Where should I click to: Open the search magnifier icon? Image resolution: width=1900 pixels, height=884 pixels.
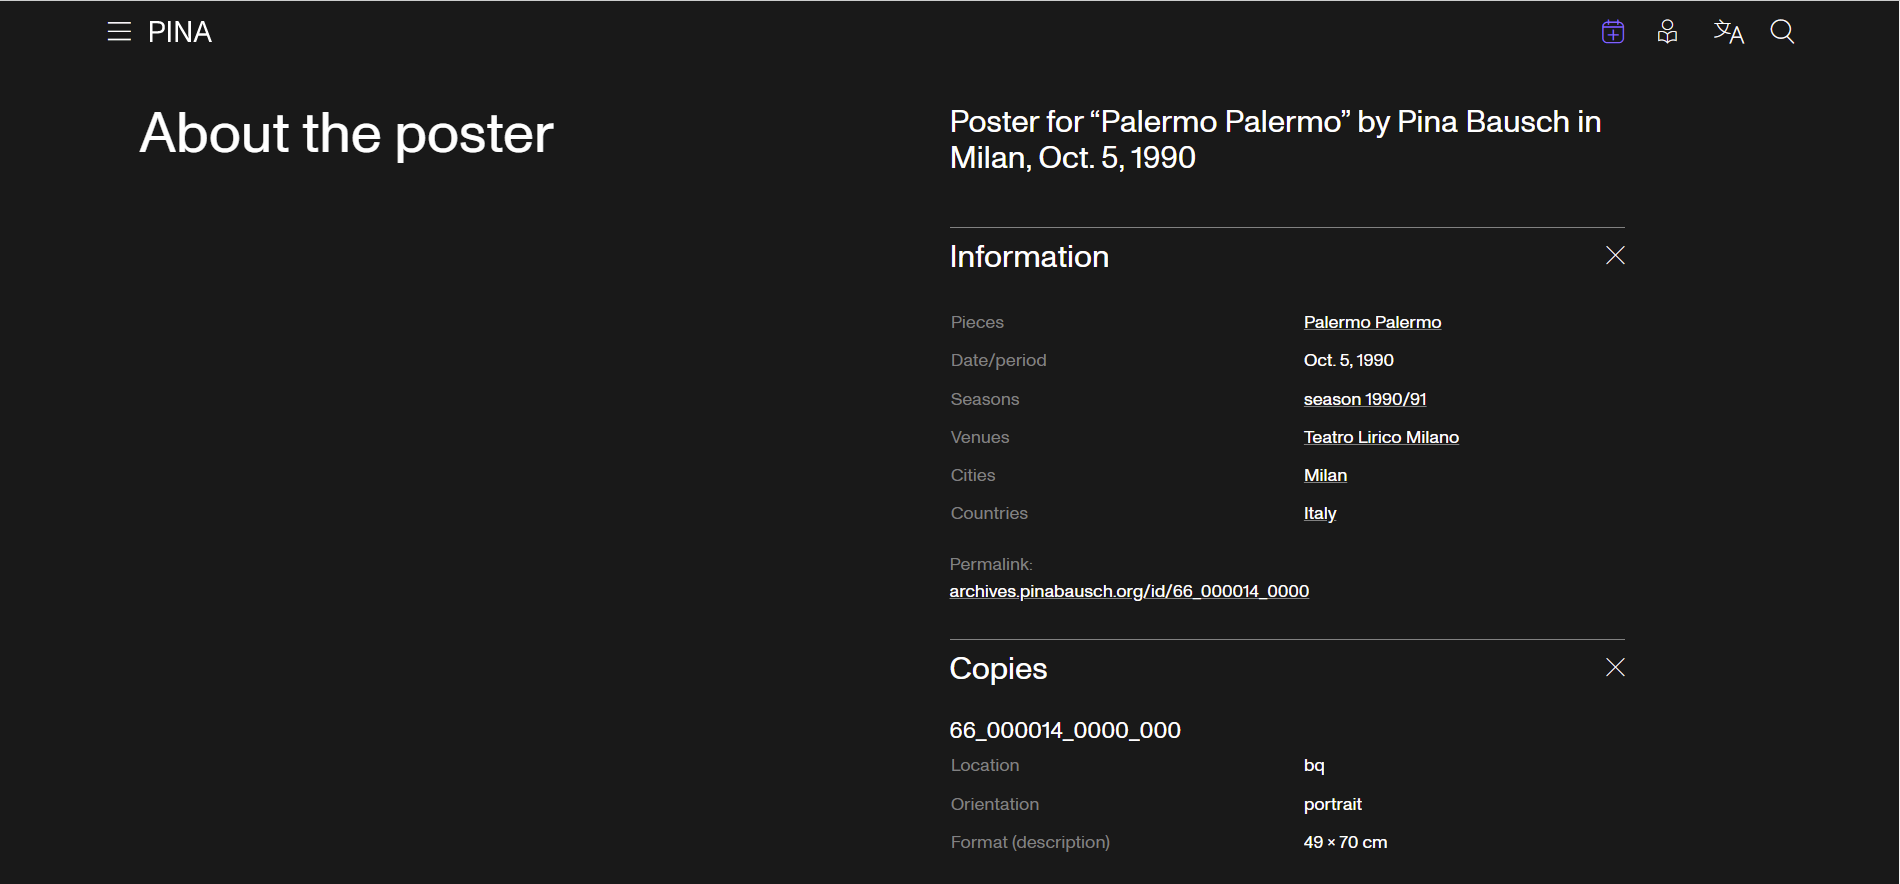1782,32
